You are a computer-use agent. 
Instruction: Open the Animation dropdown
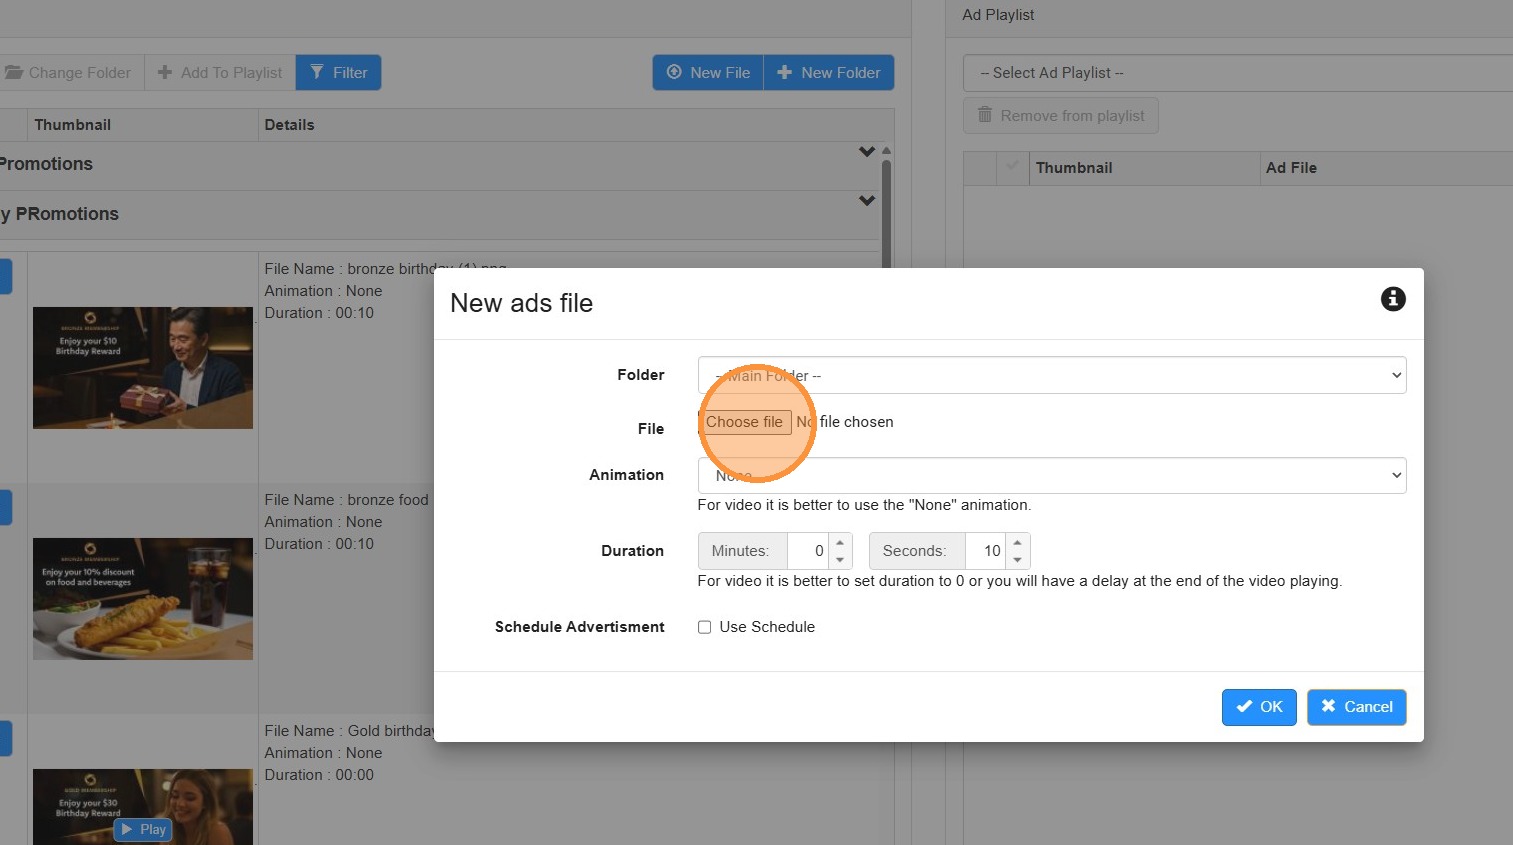[1051, 476]
